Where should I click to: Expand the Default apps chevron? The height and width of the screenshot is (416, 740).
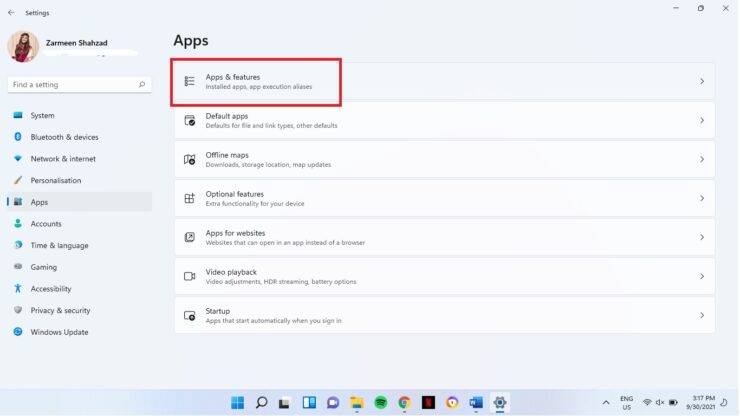(702, 120)
